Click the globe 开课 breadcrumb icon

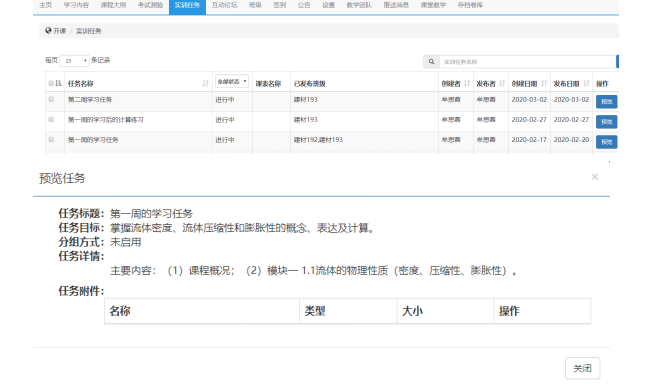coord(48,31)
